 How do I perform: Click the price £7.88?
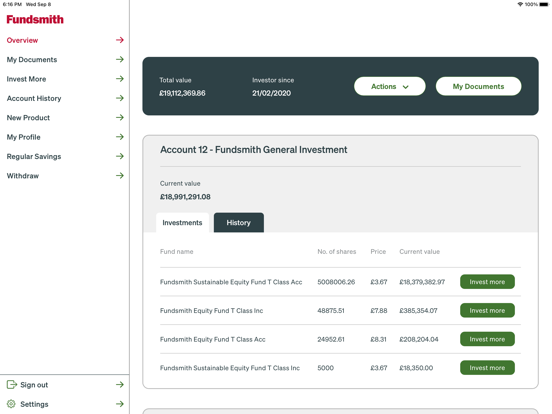coord(379,310)
